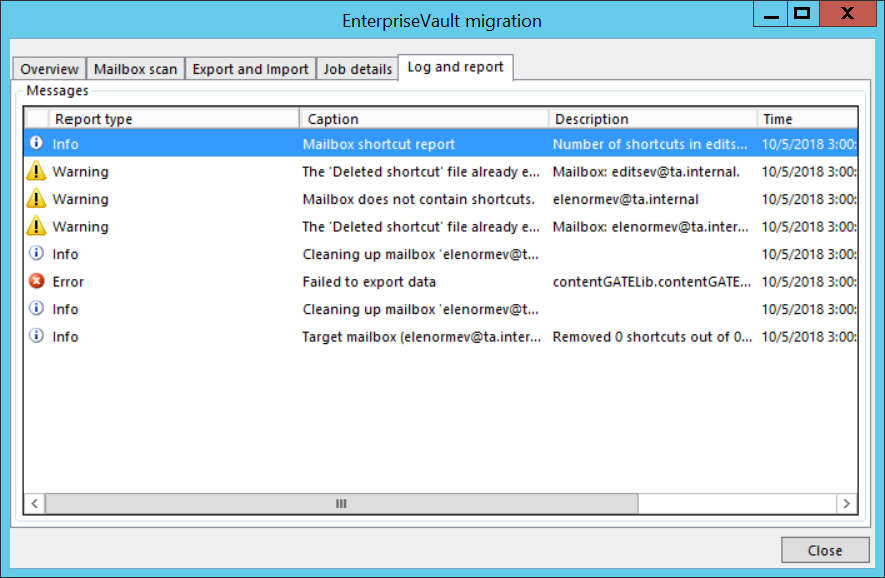The width and height of the screenshot is (885, 578).
Task: Click warning icon on the editsev mailbox row
Action: pyautogui.click(x=37, y=172)
